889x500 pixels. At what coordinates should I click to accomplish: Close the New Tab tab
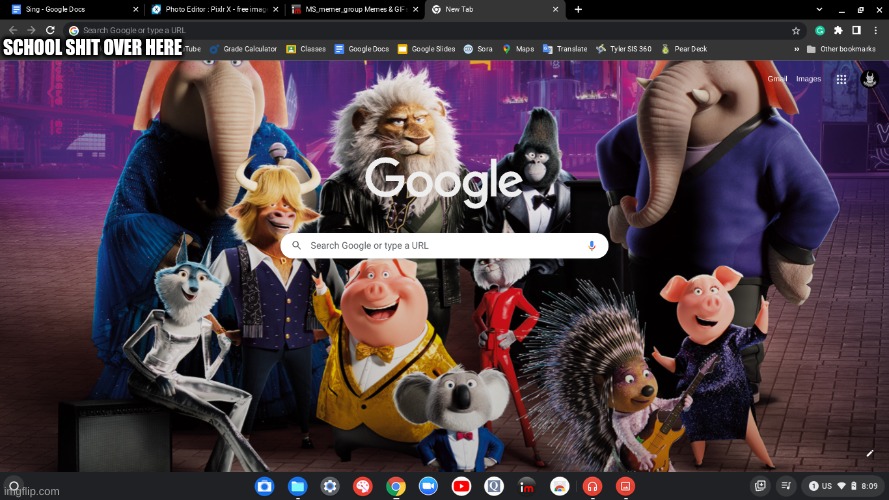click(556, 10)
